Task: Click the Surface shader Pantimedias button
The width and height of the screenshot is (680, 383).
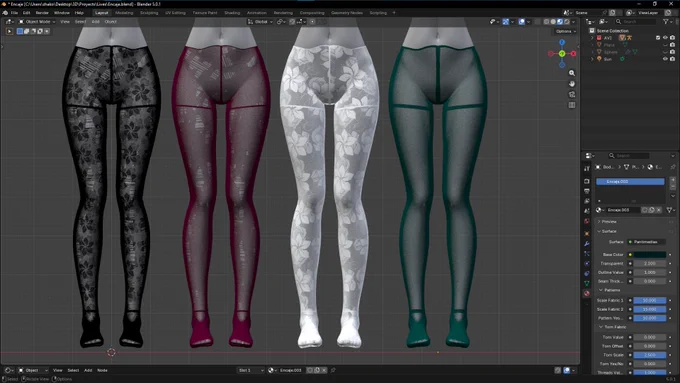Action: 646,242
